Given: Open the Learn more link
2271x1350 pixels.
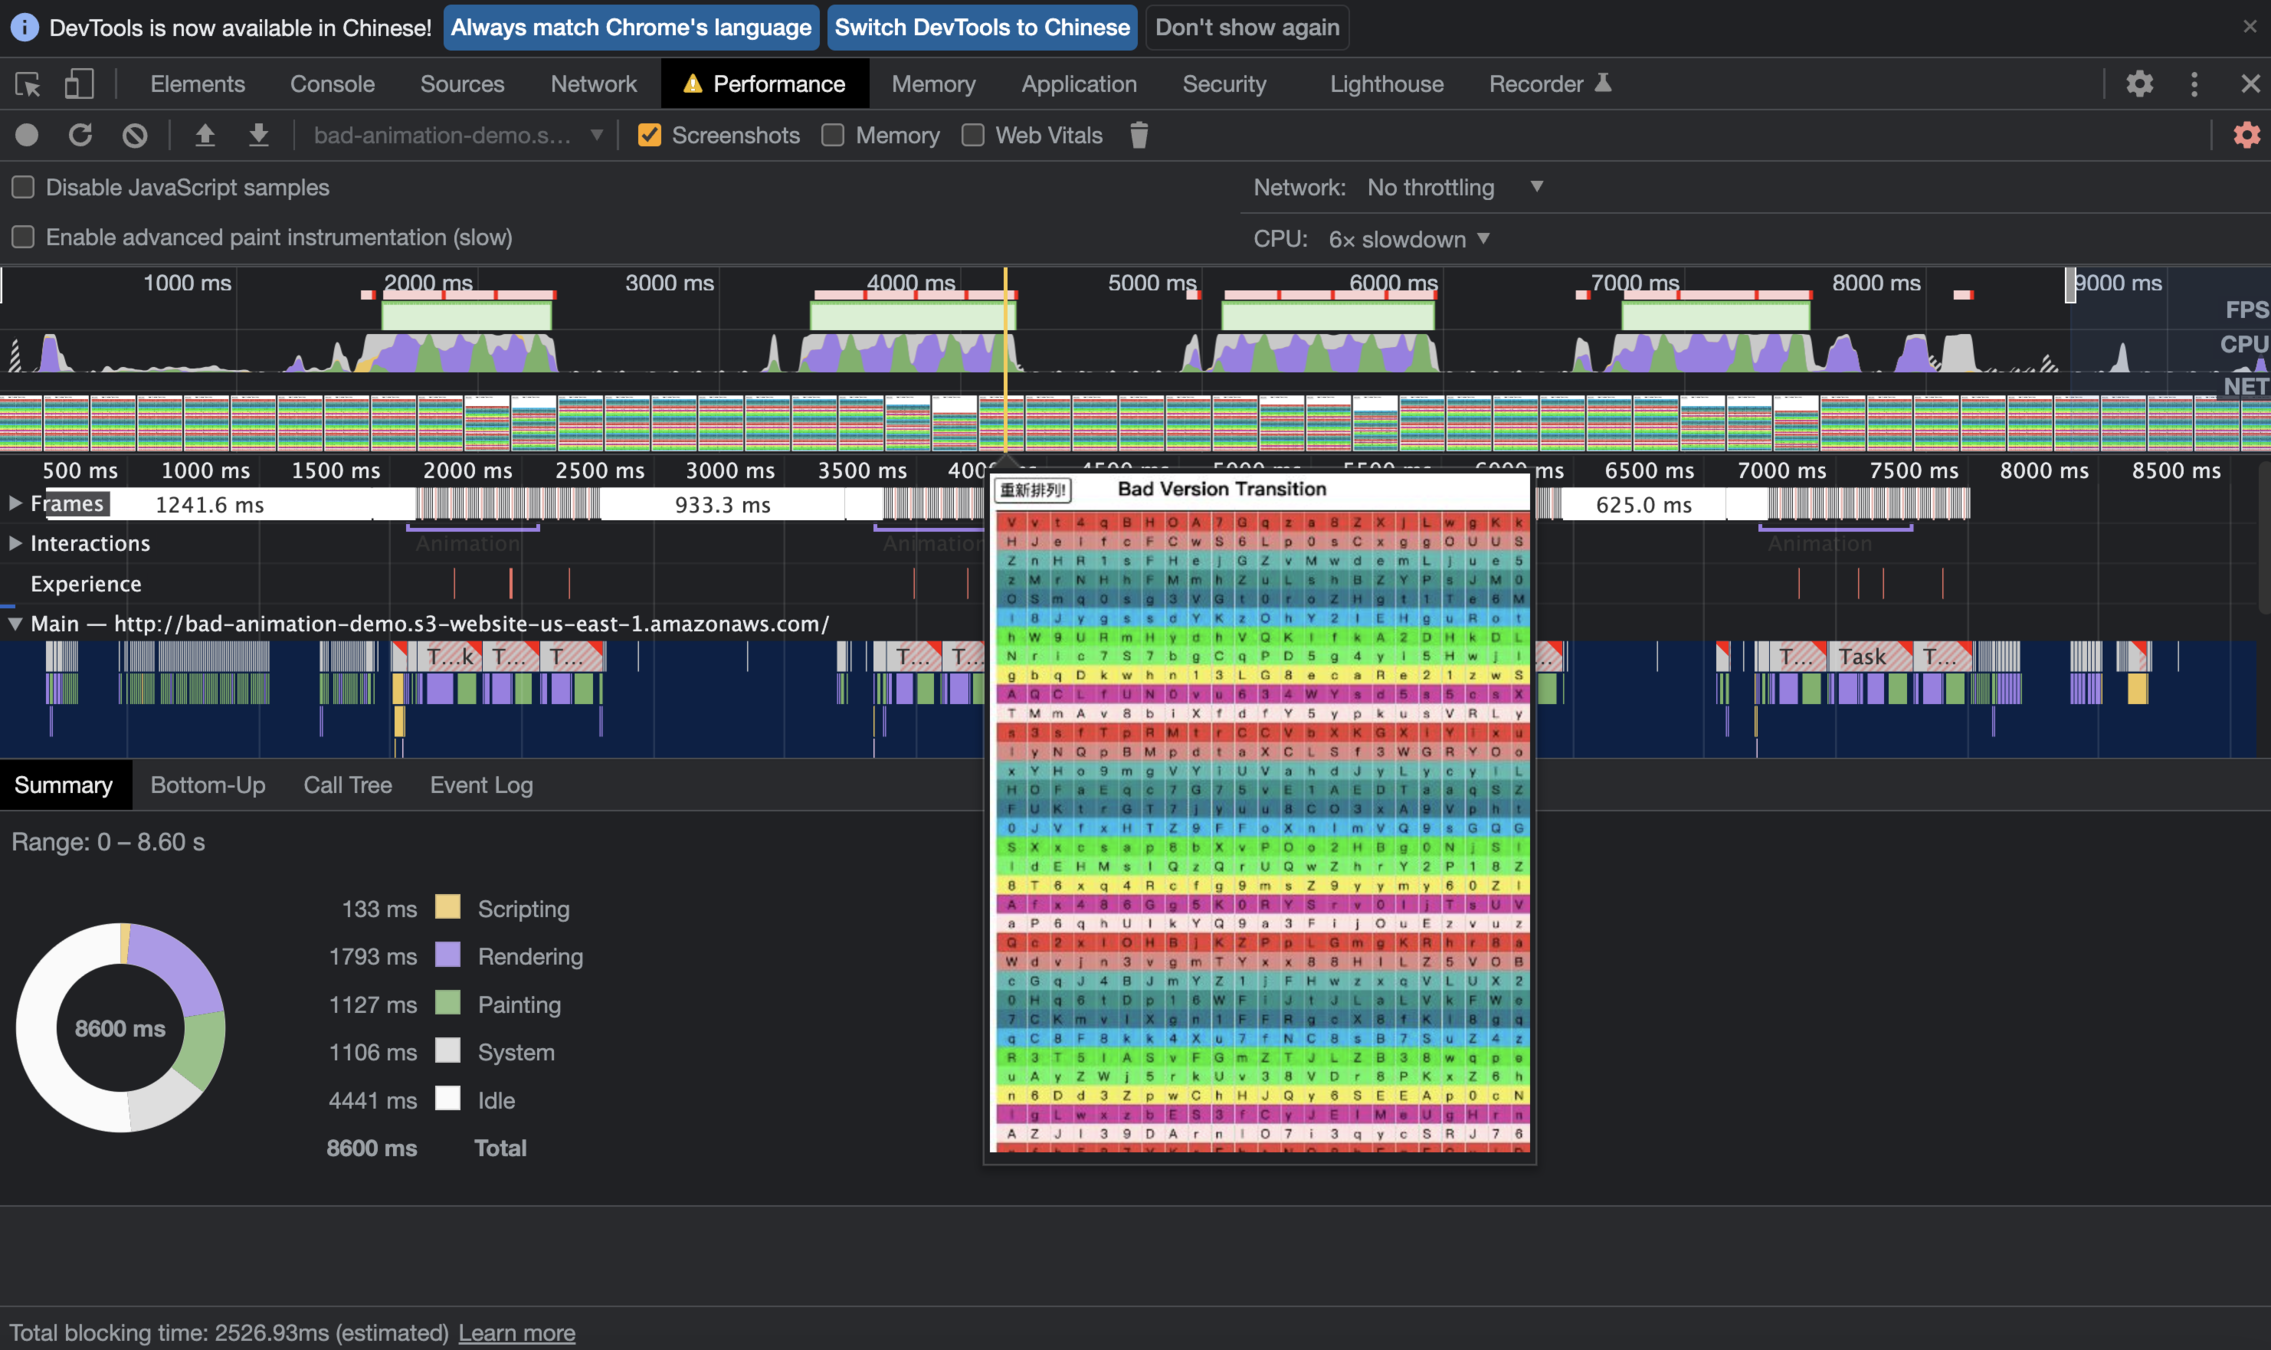Looking at the screenshot, I should [x=516, y=1332].
